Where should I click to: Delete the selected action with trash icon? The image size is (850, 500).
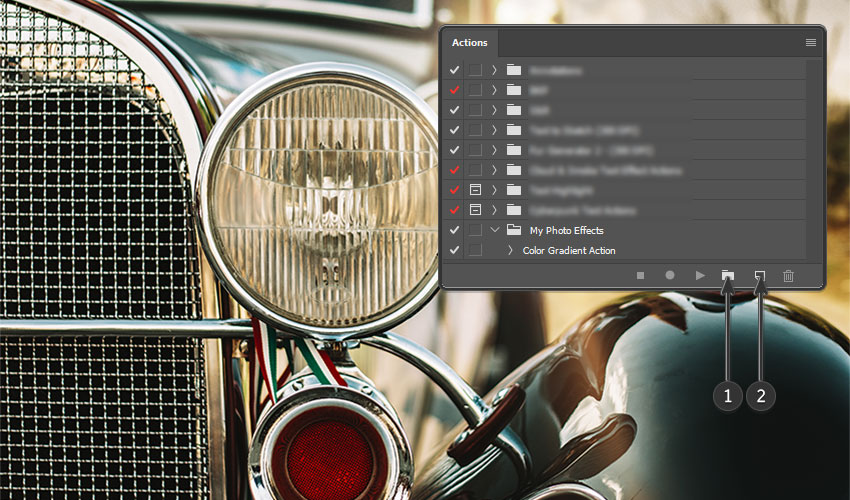(788, 275)
